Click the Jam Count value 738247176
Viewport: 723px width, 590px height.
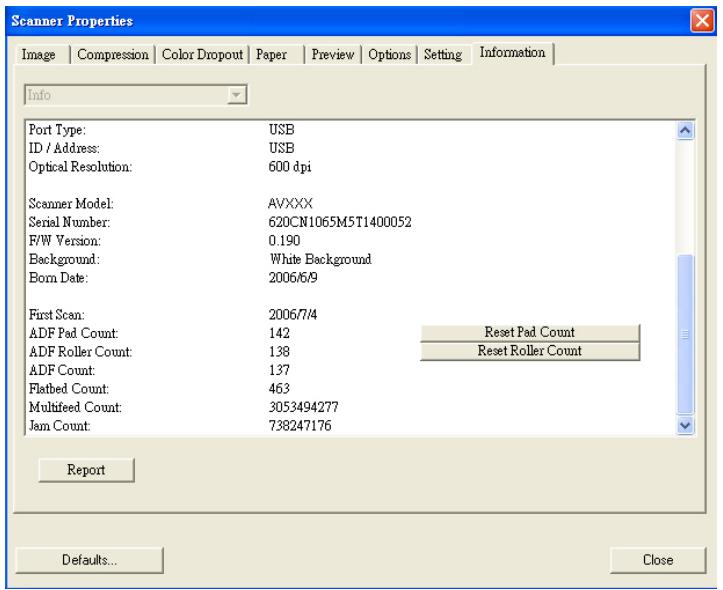point(300,425)
